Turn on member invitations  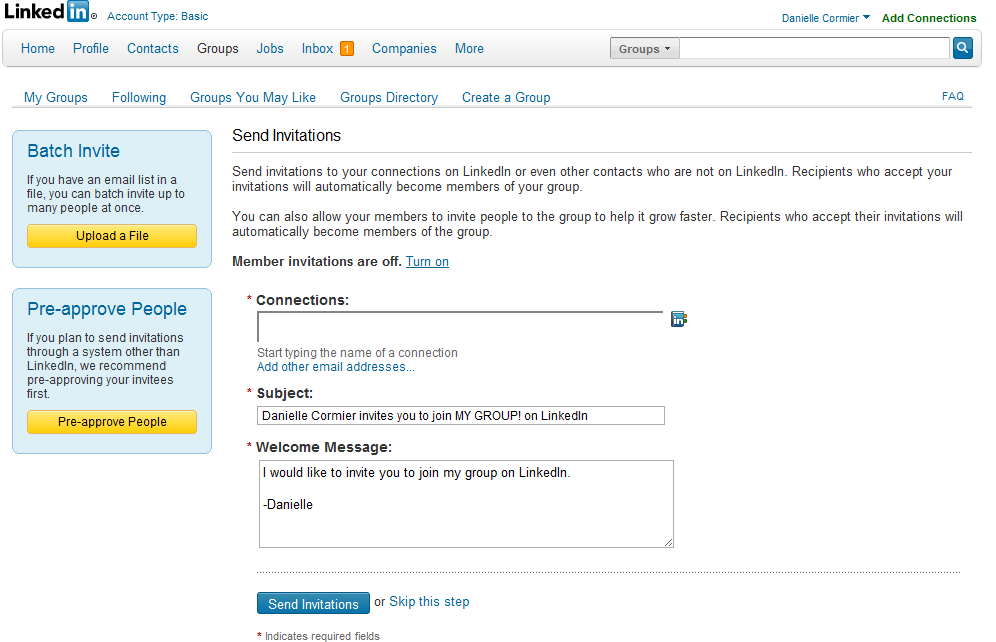click(x=427, y=262)
